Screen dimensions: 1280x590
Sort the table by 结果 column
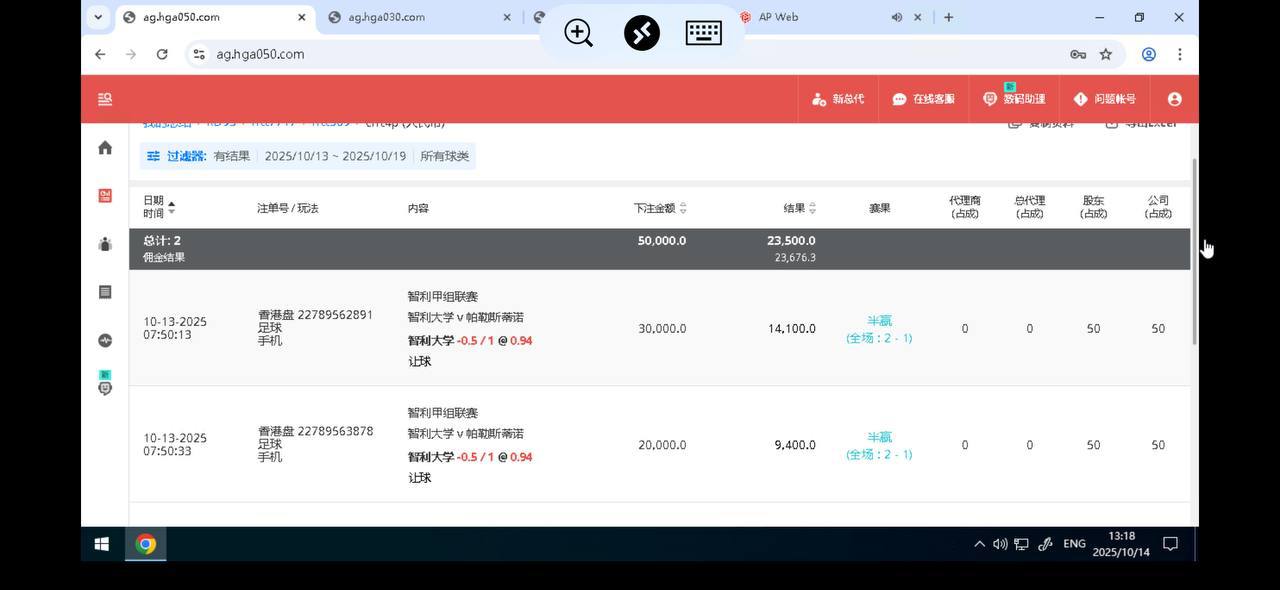pyautogui.click(x=812, y=208)
